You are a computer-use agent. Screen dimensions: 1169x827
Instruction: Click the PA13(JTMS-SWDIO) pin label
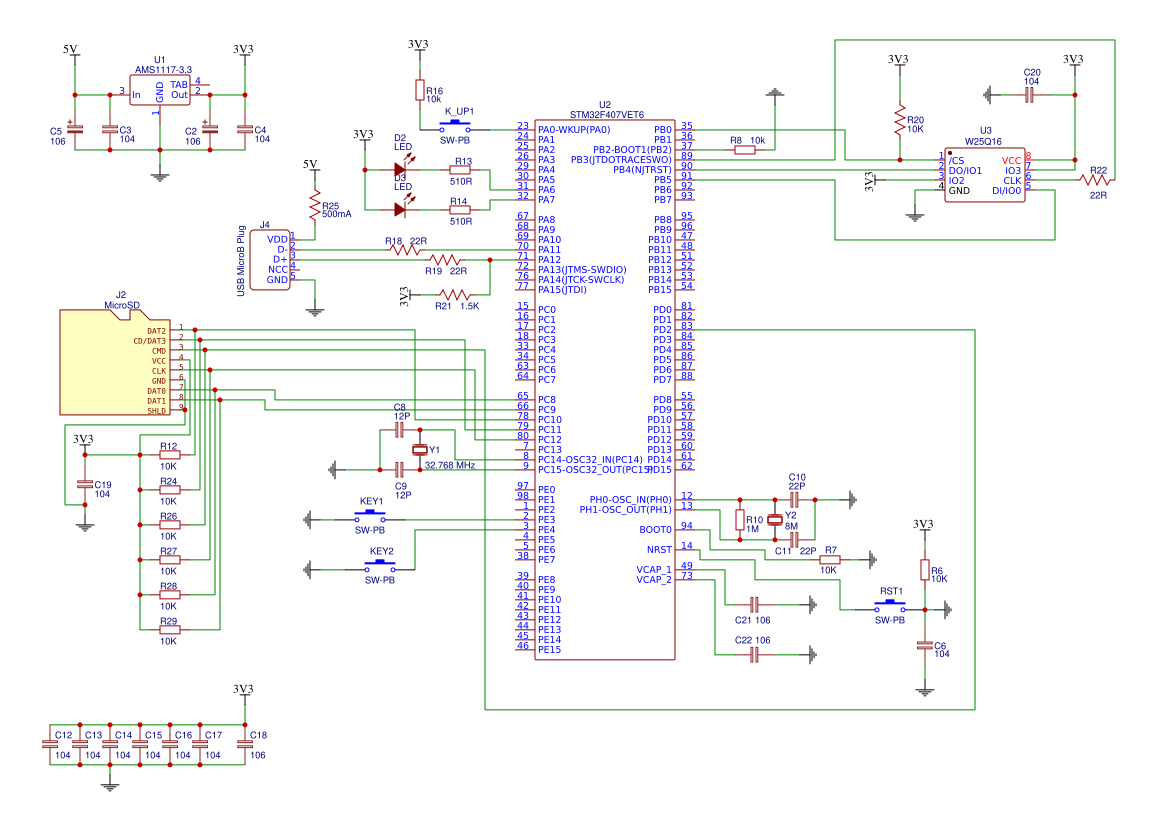(582, 270)
